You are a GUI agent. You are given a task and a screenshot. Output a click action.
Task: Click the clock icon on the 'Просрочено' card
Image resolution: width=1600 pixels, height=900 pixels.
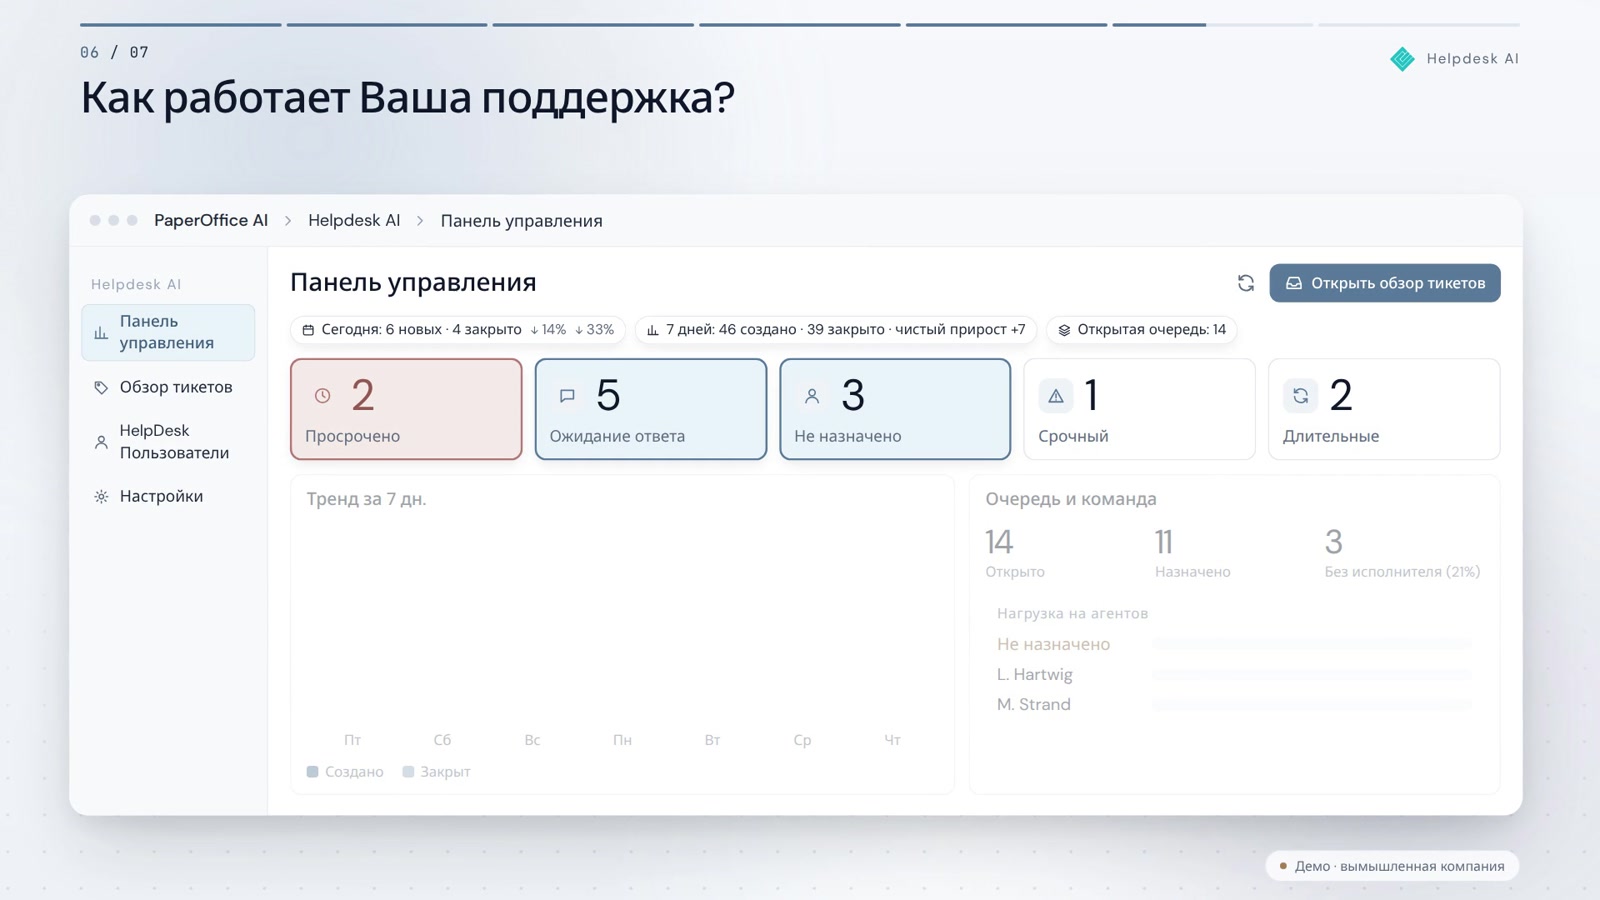(x=322, y=396)
